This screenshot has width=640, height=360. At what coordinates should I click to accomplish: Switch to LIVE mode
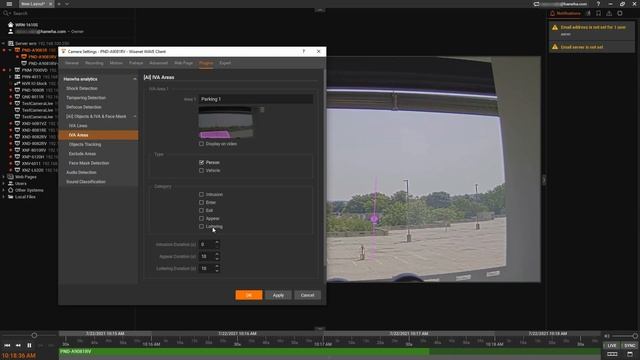(611, 345)
